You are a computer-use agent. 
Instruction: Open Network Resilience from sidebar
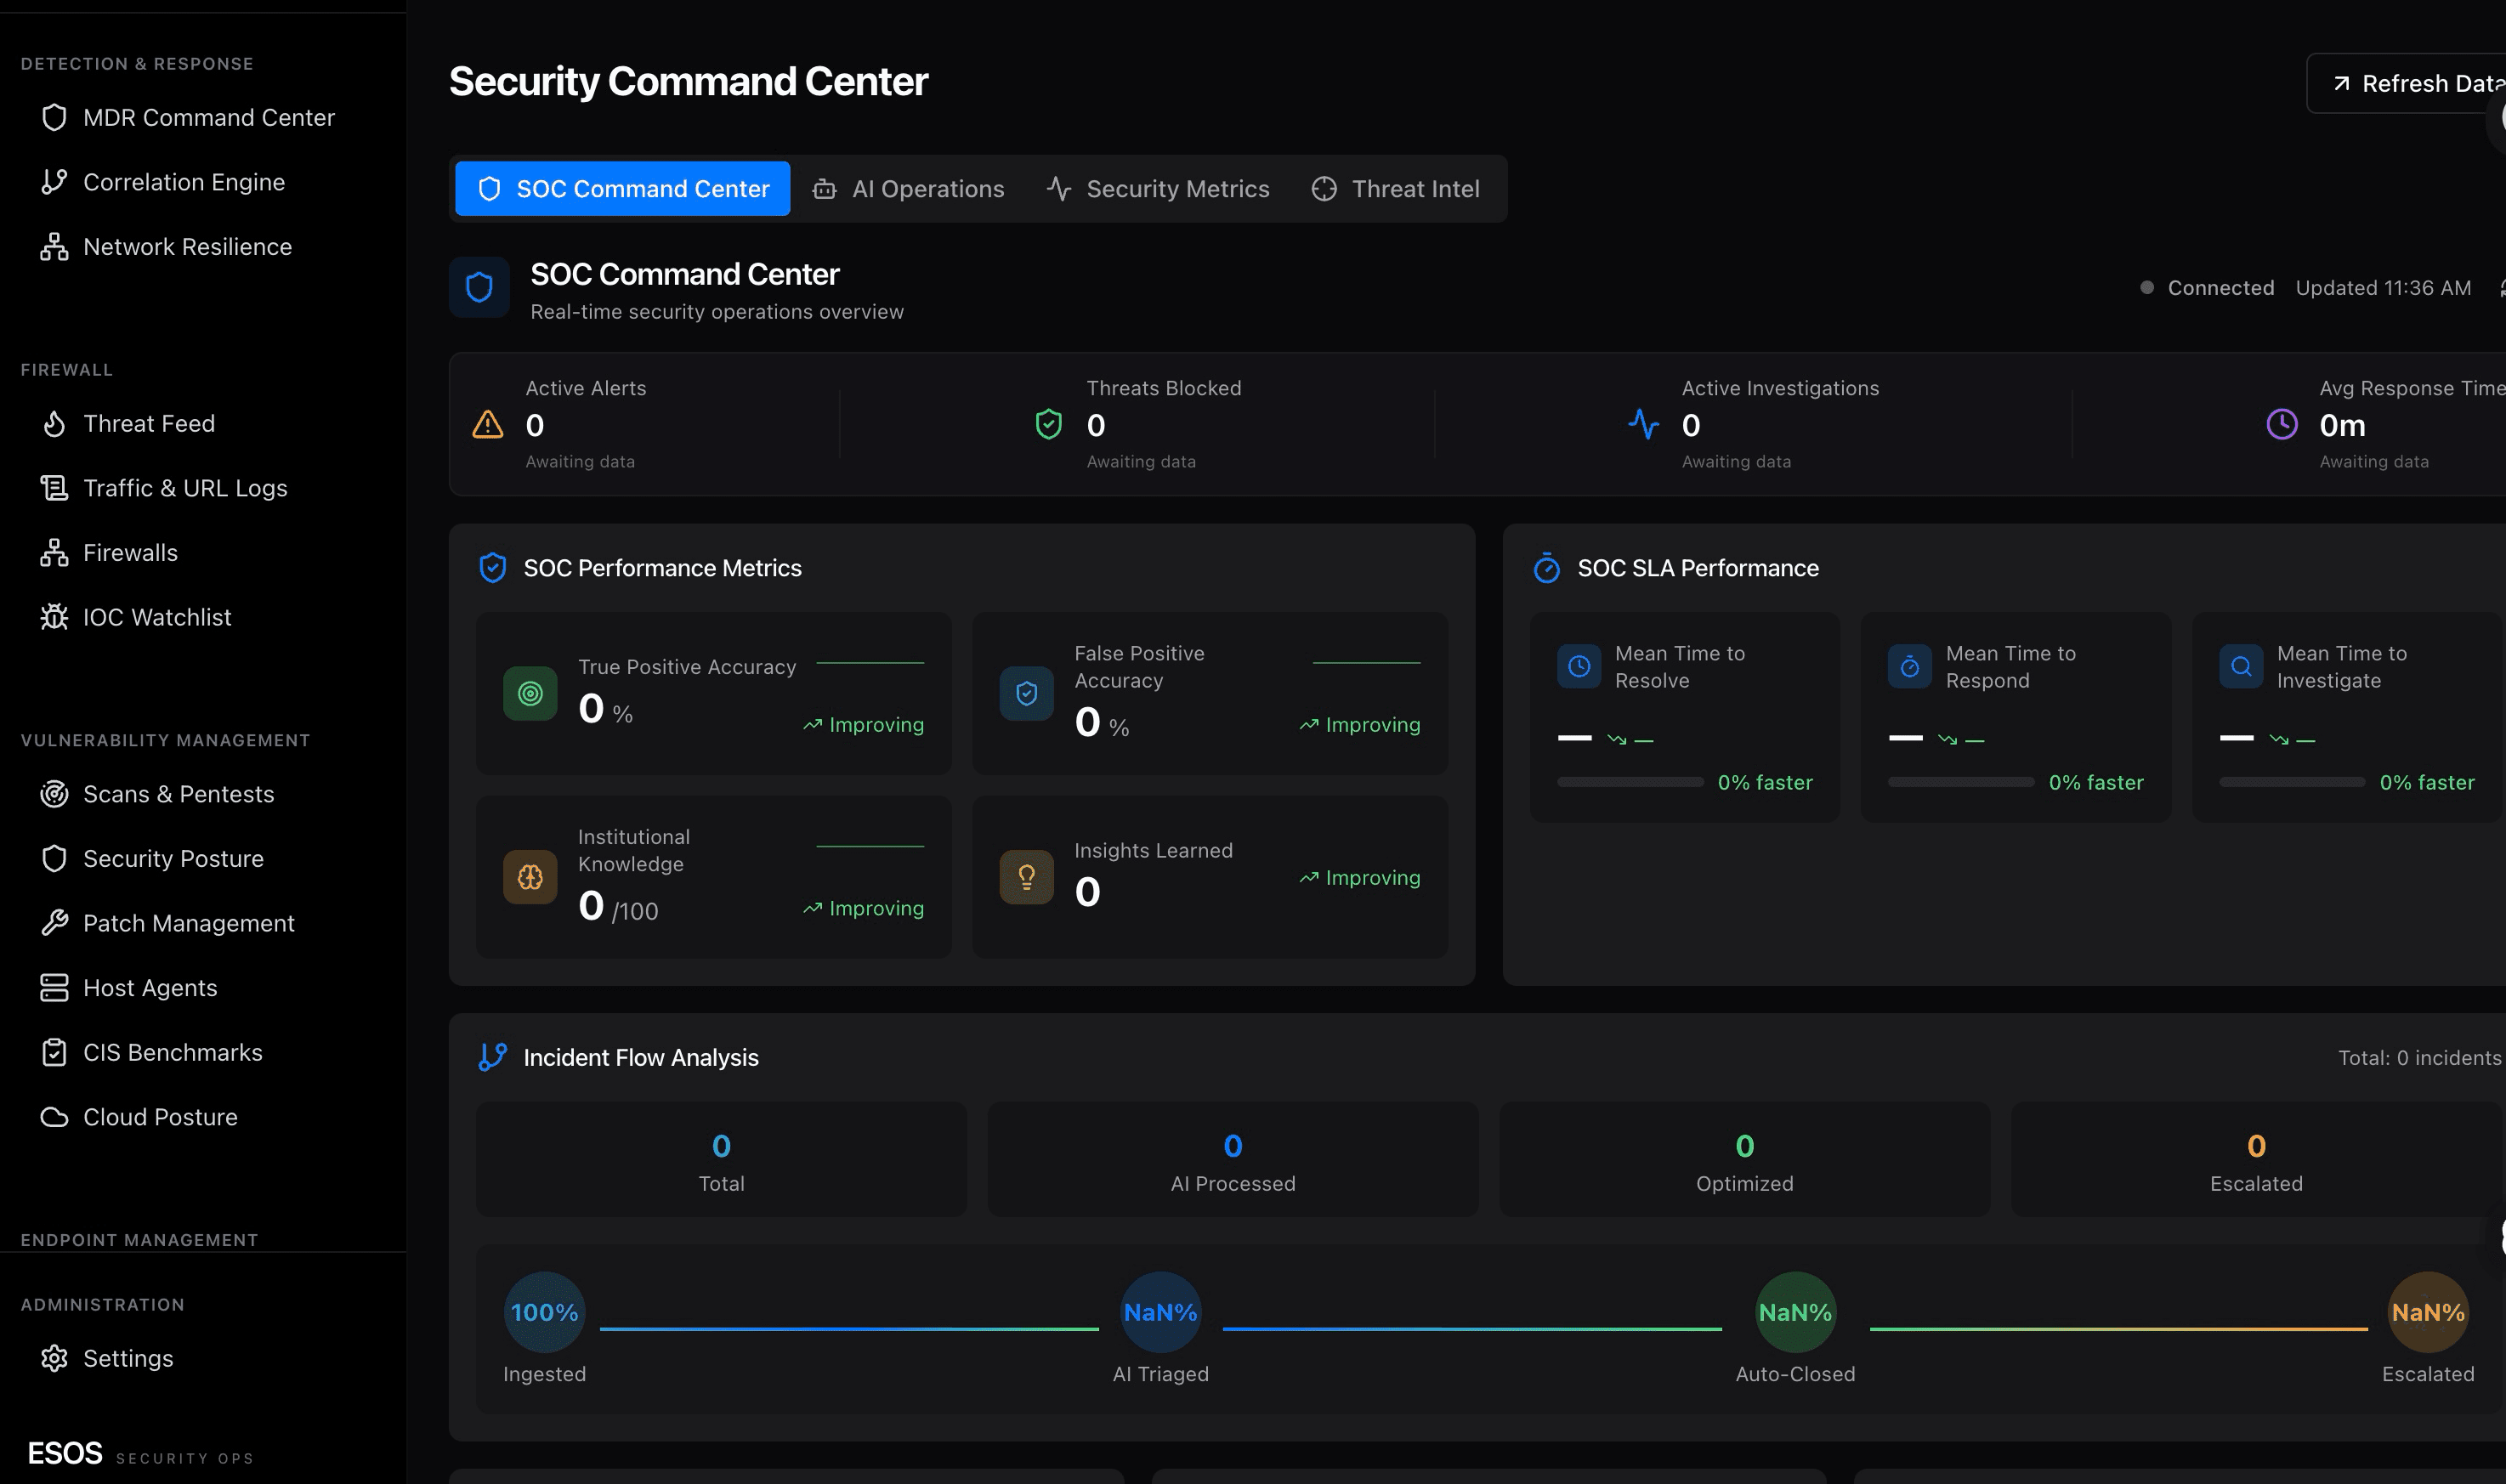203,247
